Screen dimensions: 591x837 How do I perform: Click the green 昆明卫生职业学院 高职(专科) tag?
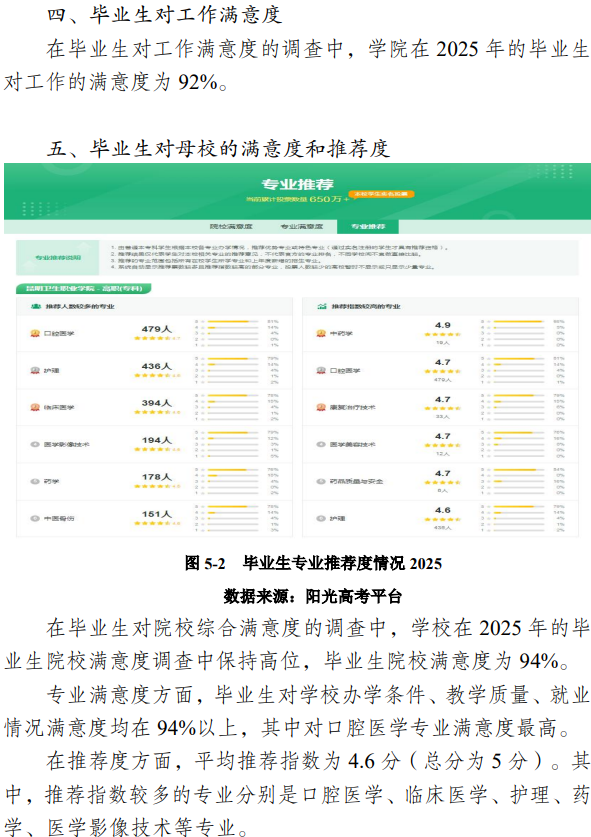84,288
